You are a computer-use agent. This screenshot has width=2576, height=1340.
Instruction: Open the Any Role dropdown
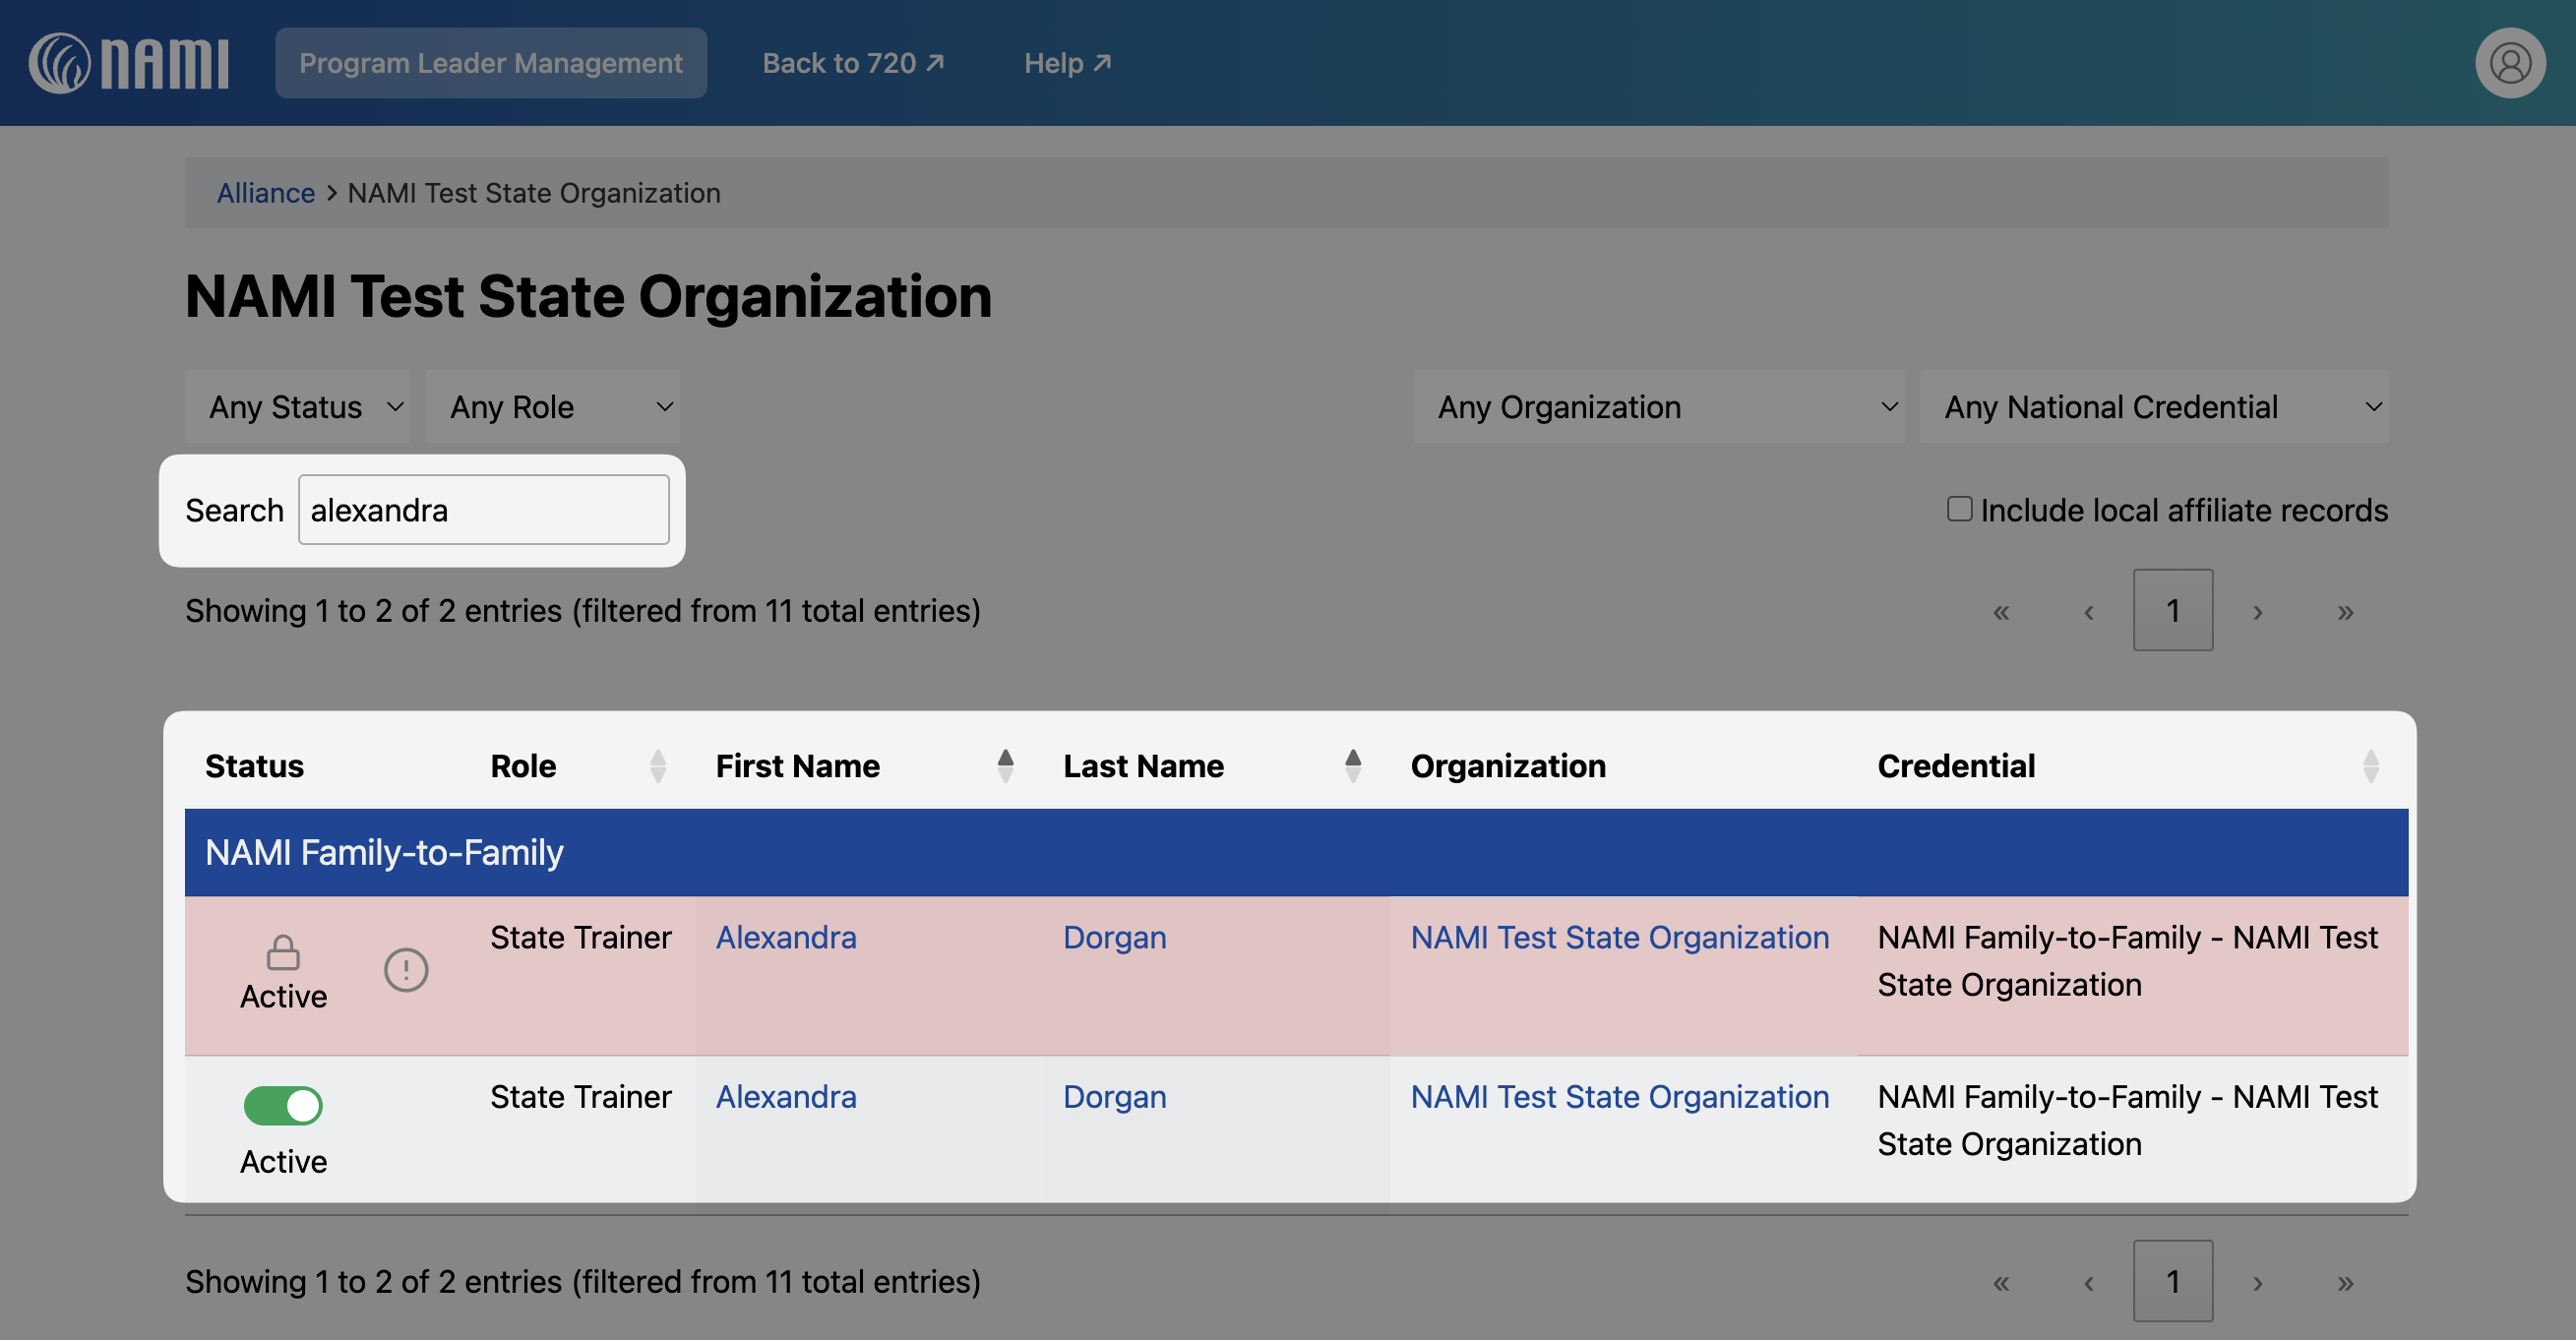[552, 407]
